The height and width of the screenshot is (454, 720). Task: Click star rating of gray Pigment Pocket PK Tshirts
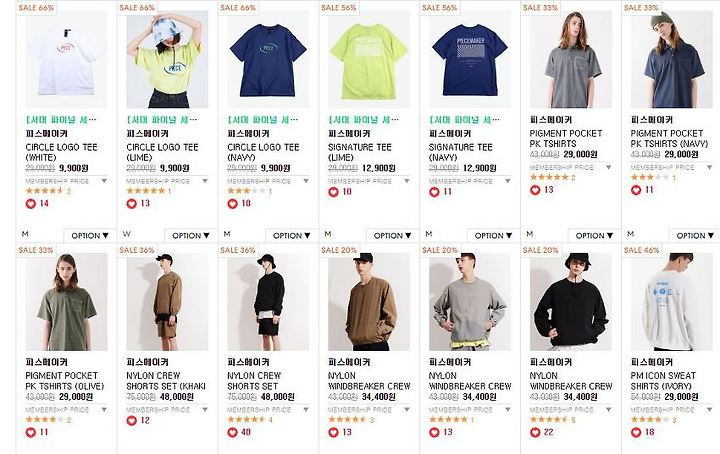pyautogui.click(x=549, y=177)
